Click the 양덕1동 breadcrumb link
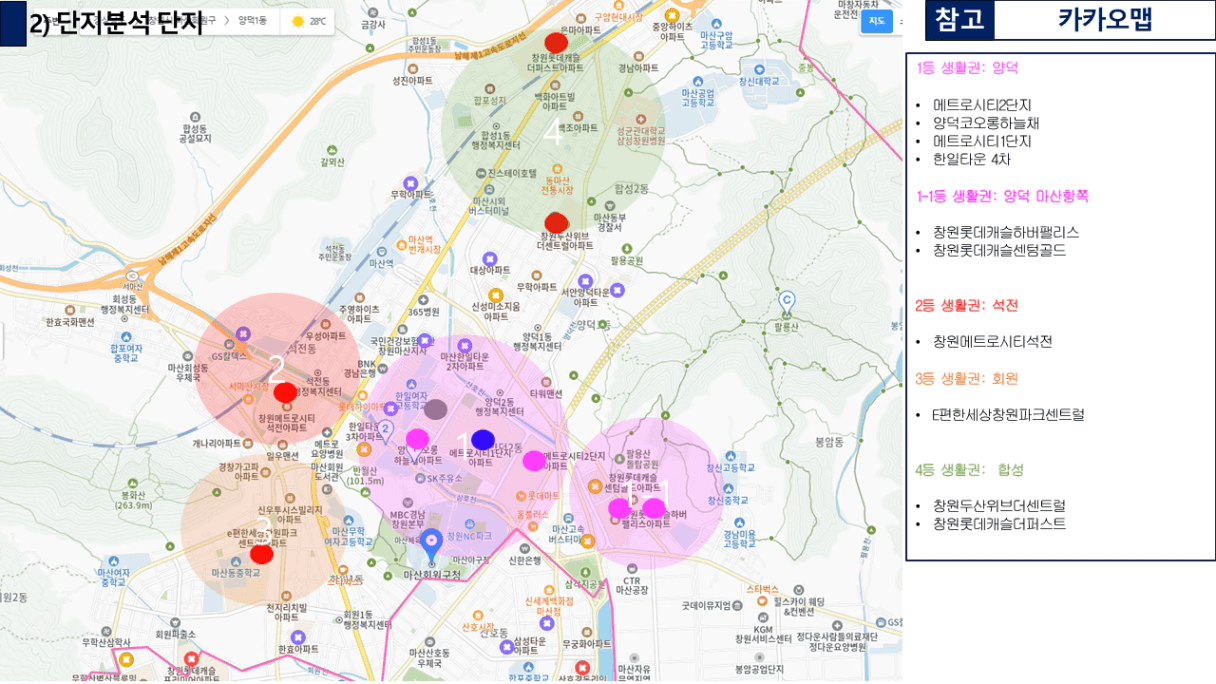 click(252, 20)
